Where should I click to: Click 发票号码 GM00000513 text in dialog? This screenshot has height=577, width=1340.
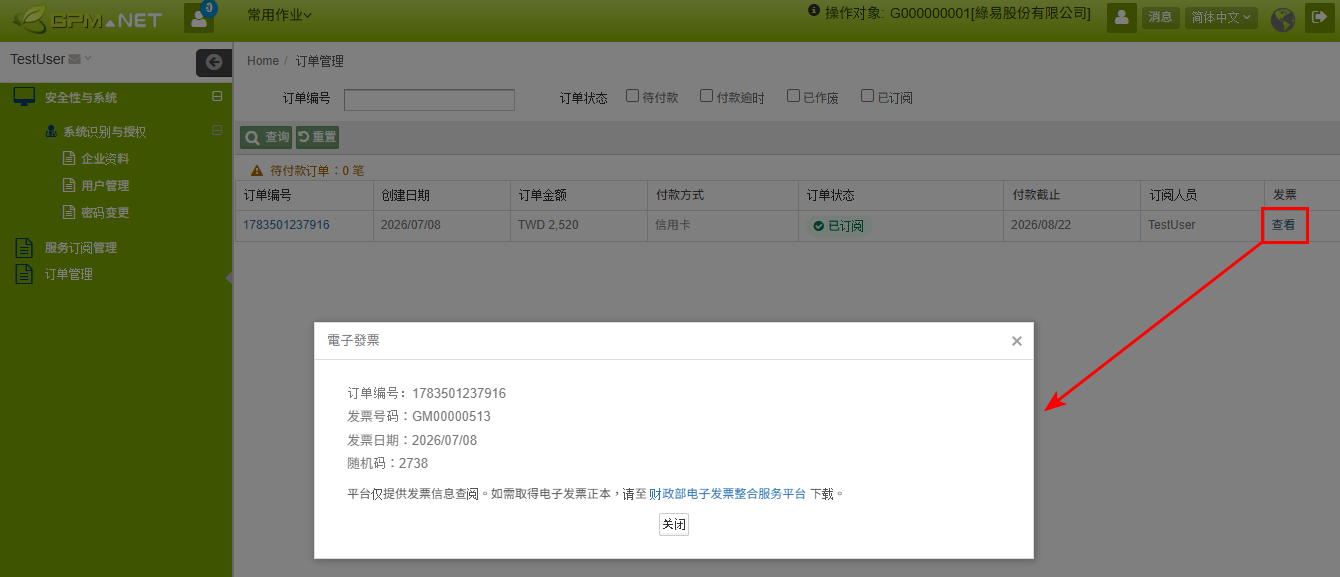click(x=419, y=416)
